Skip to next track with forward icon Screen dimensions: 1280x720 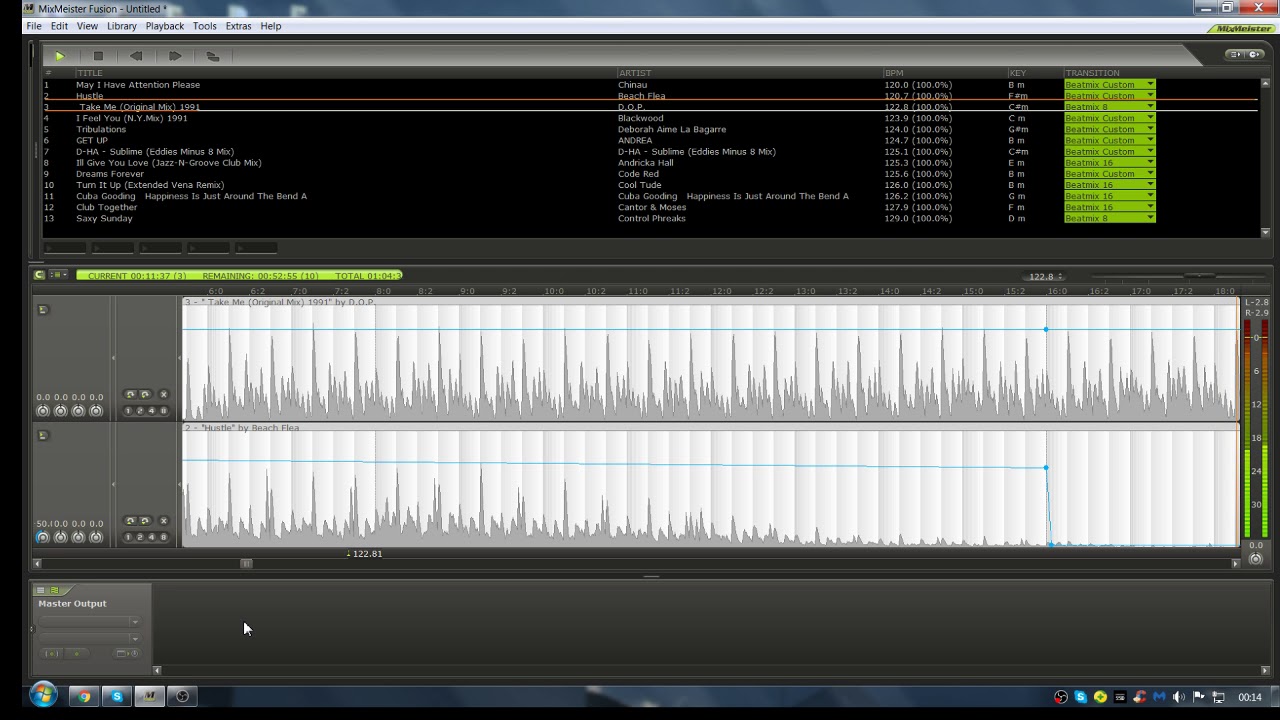pos(174,56)
